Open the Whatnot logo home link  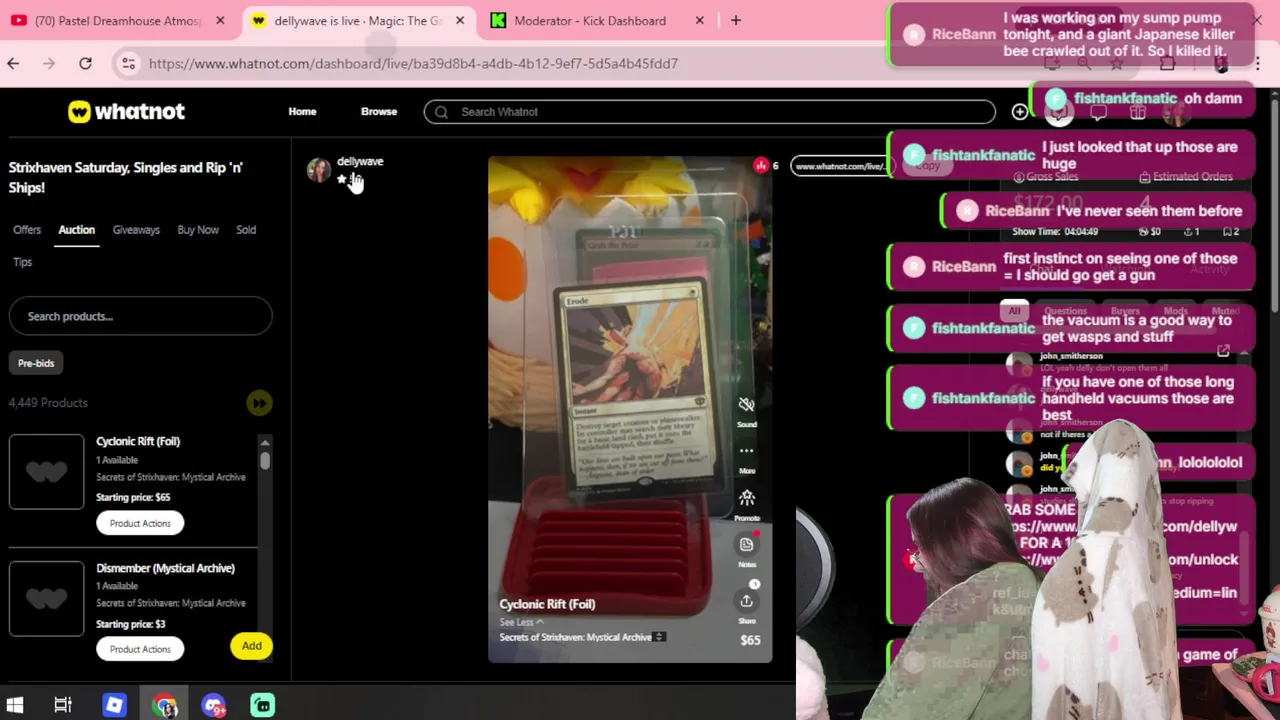tap(126, 112)
